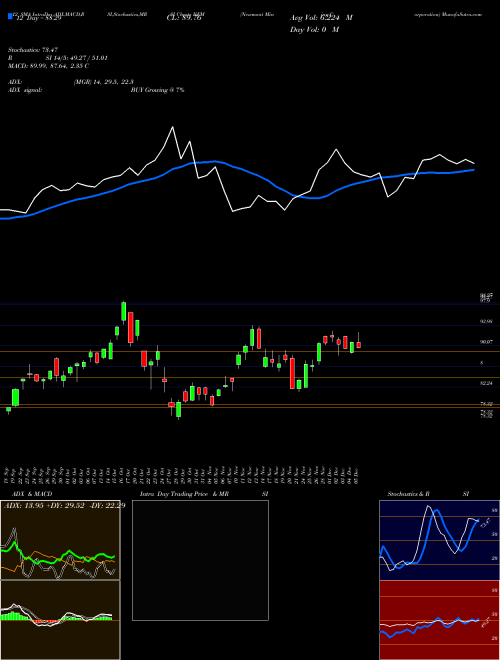Click the tallest green candle at the price peak
The image size is (500, 660).
click(124, 311)
